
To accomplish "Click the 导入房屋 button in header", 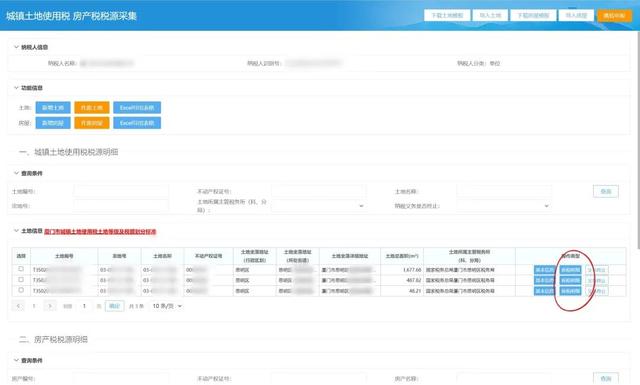I will coord(576,16).
